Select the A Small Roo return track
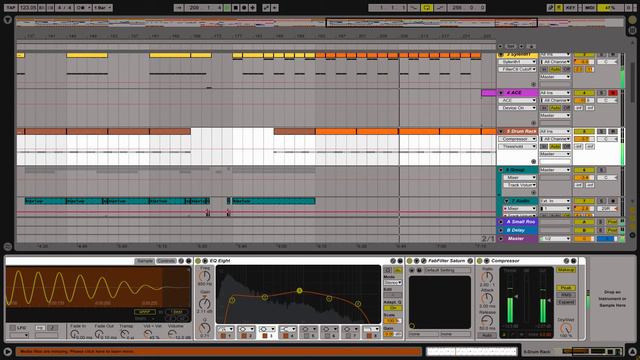This screenshot has width=640, height=360. tap(520, 222)
